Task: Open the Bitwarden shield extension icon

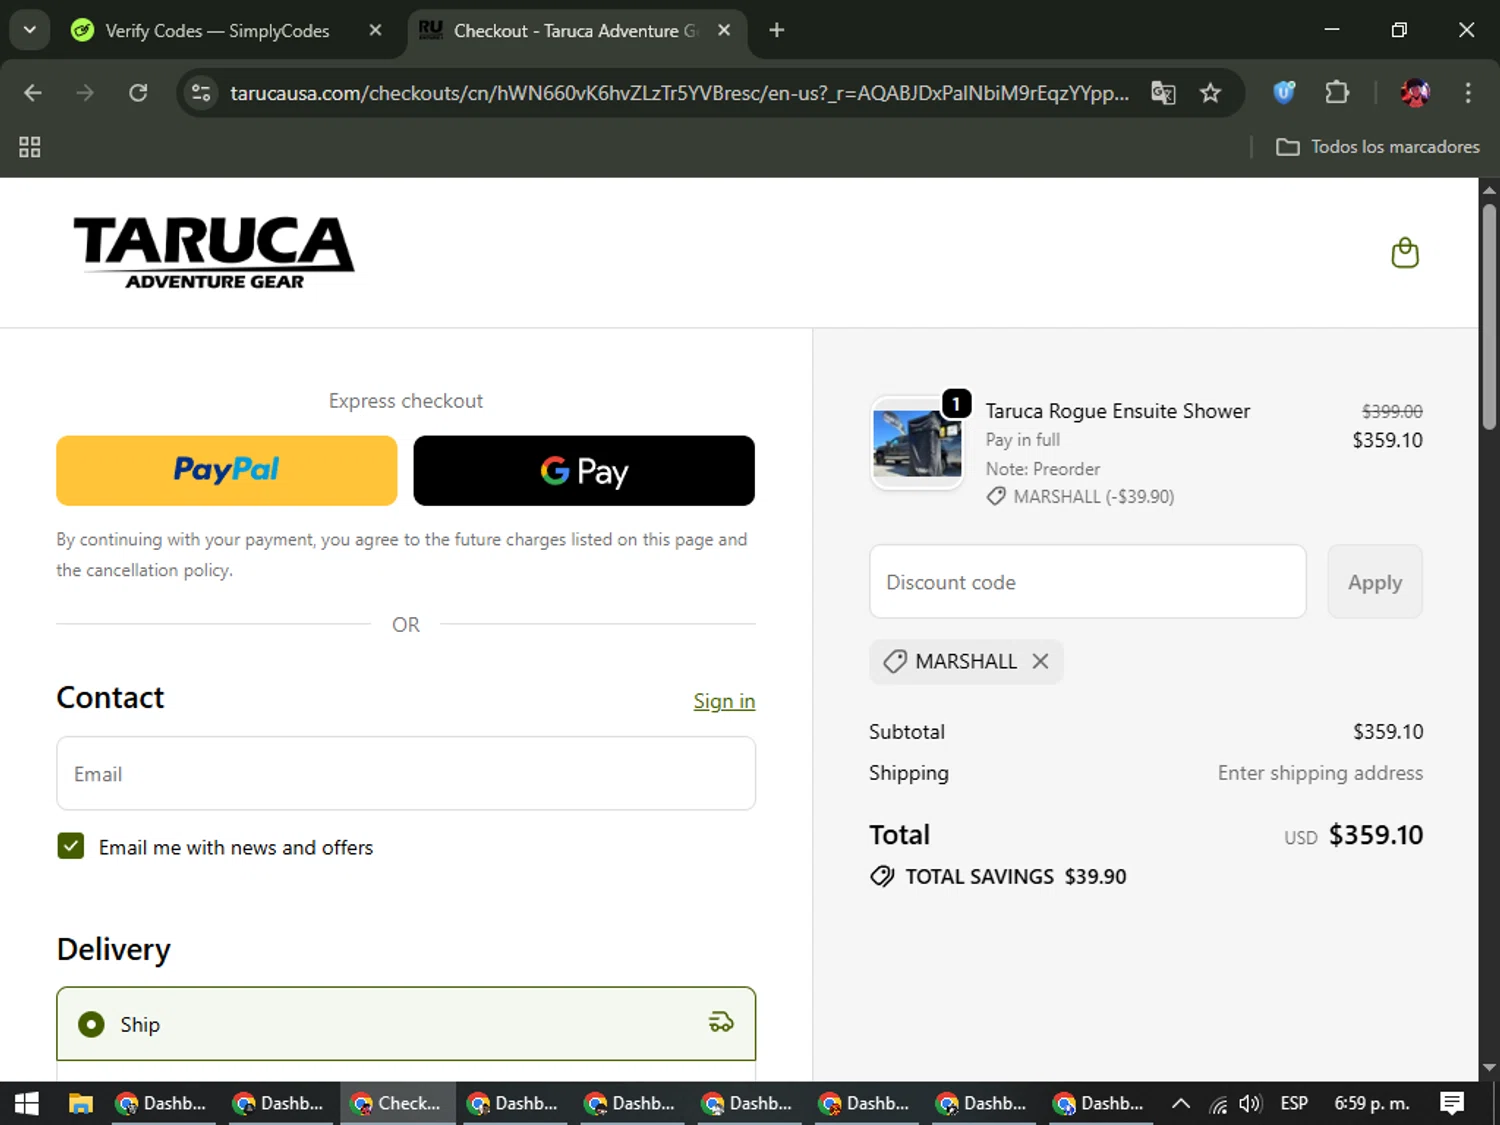Action: (x=1284, y=93)
